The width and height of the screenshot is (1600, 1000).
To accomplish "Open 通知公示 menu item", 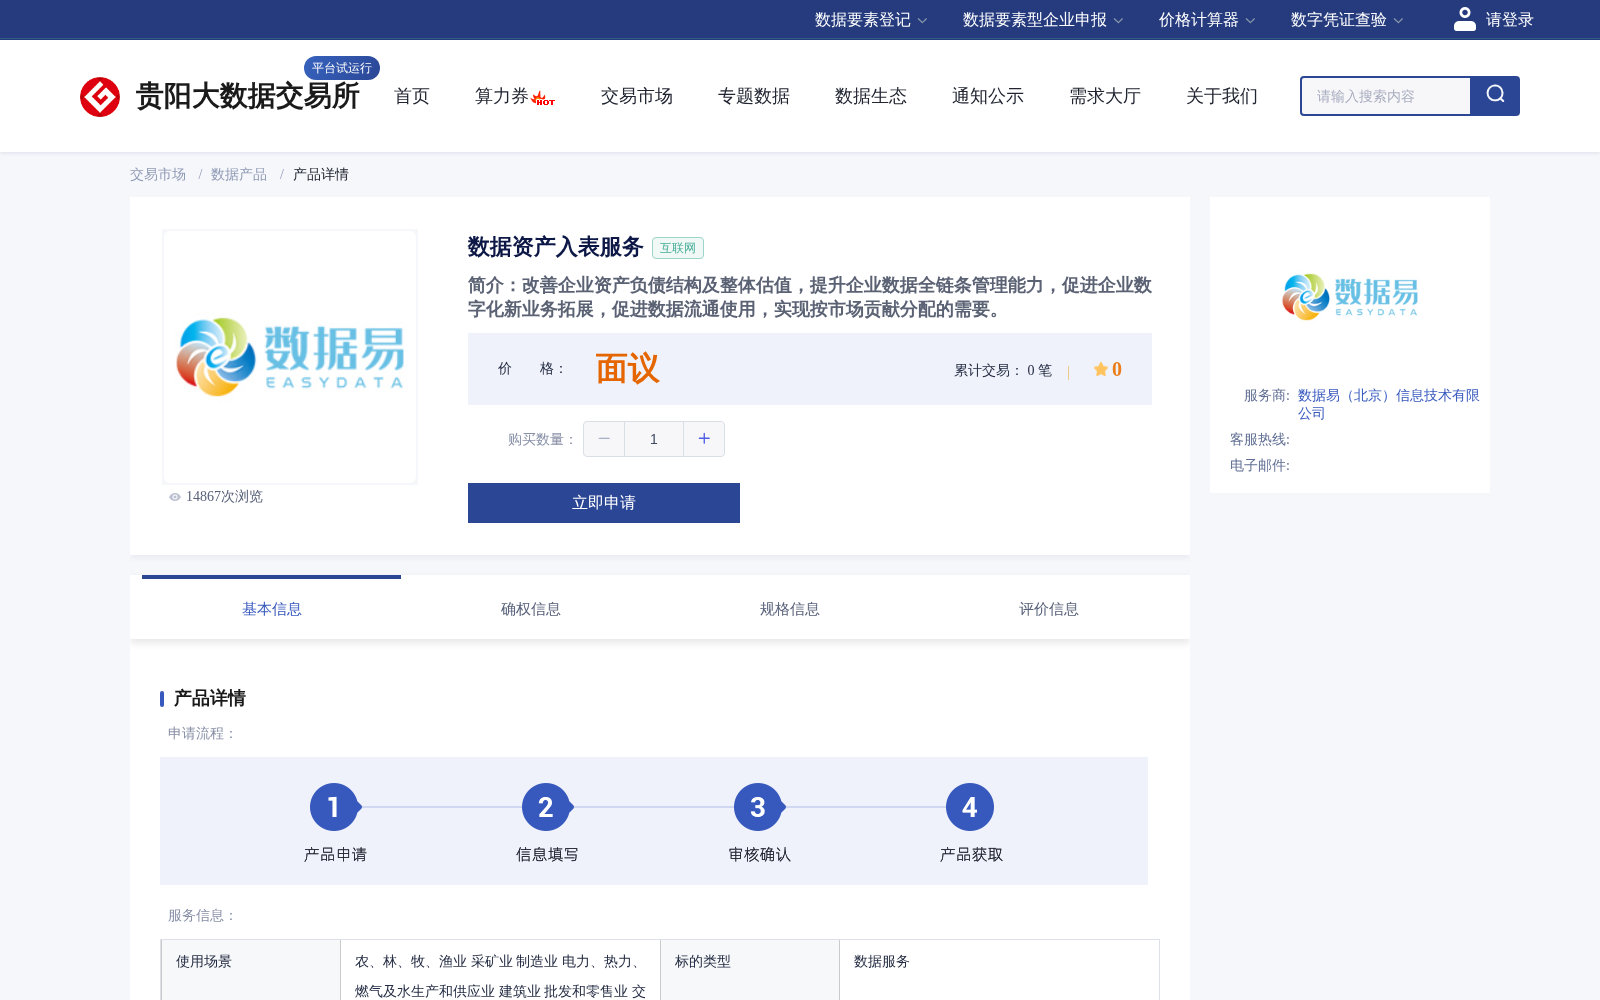I will point(988,96).
